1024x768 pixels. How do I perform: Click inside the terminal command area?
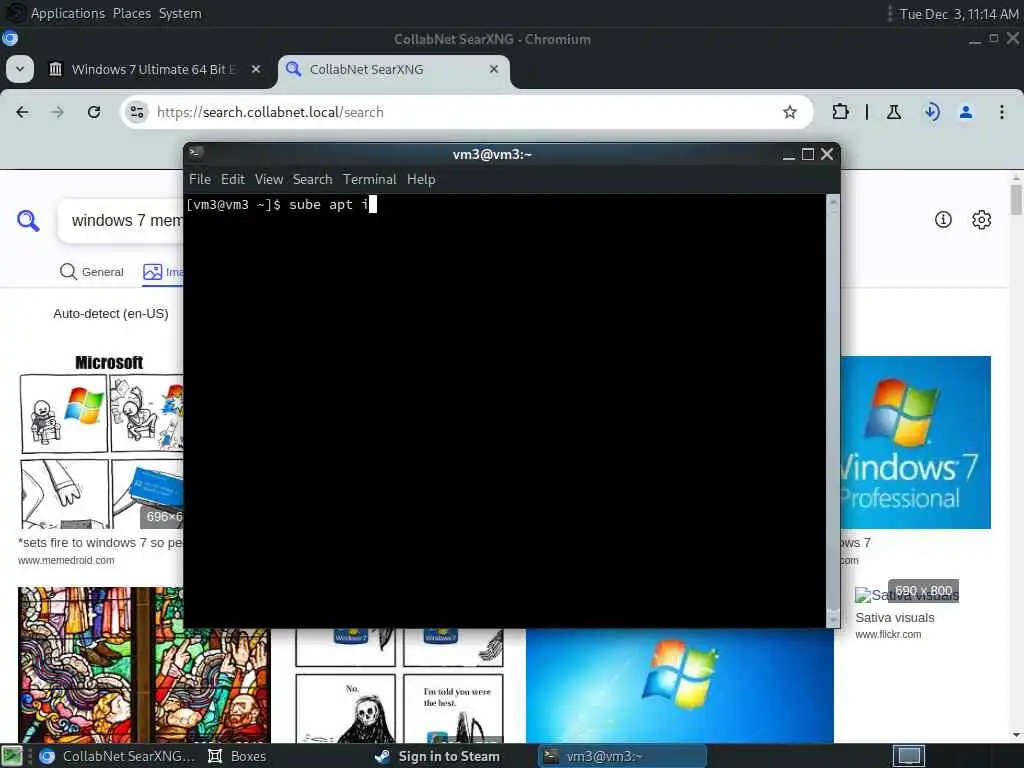pos(504,411)
